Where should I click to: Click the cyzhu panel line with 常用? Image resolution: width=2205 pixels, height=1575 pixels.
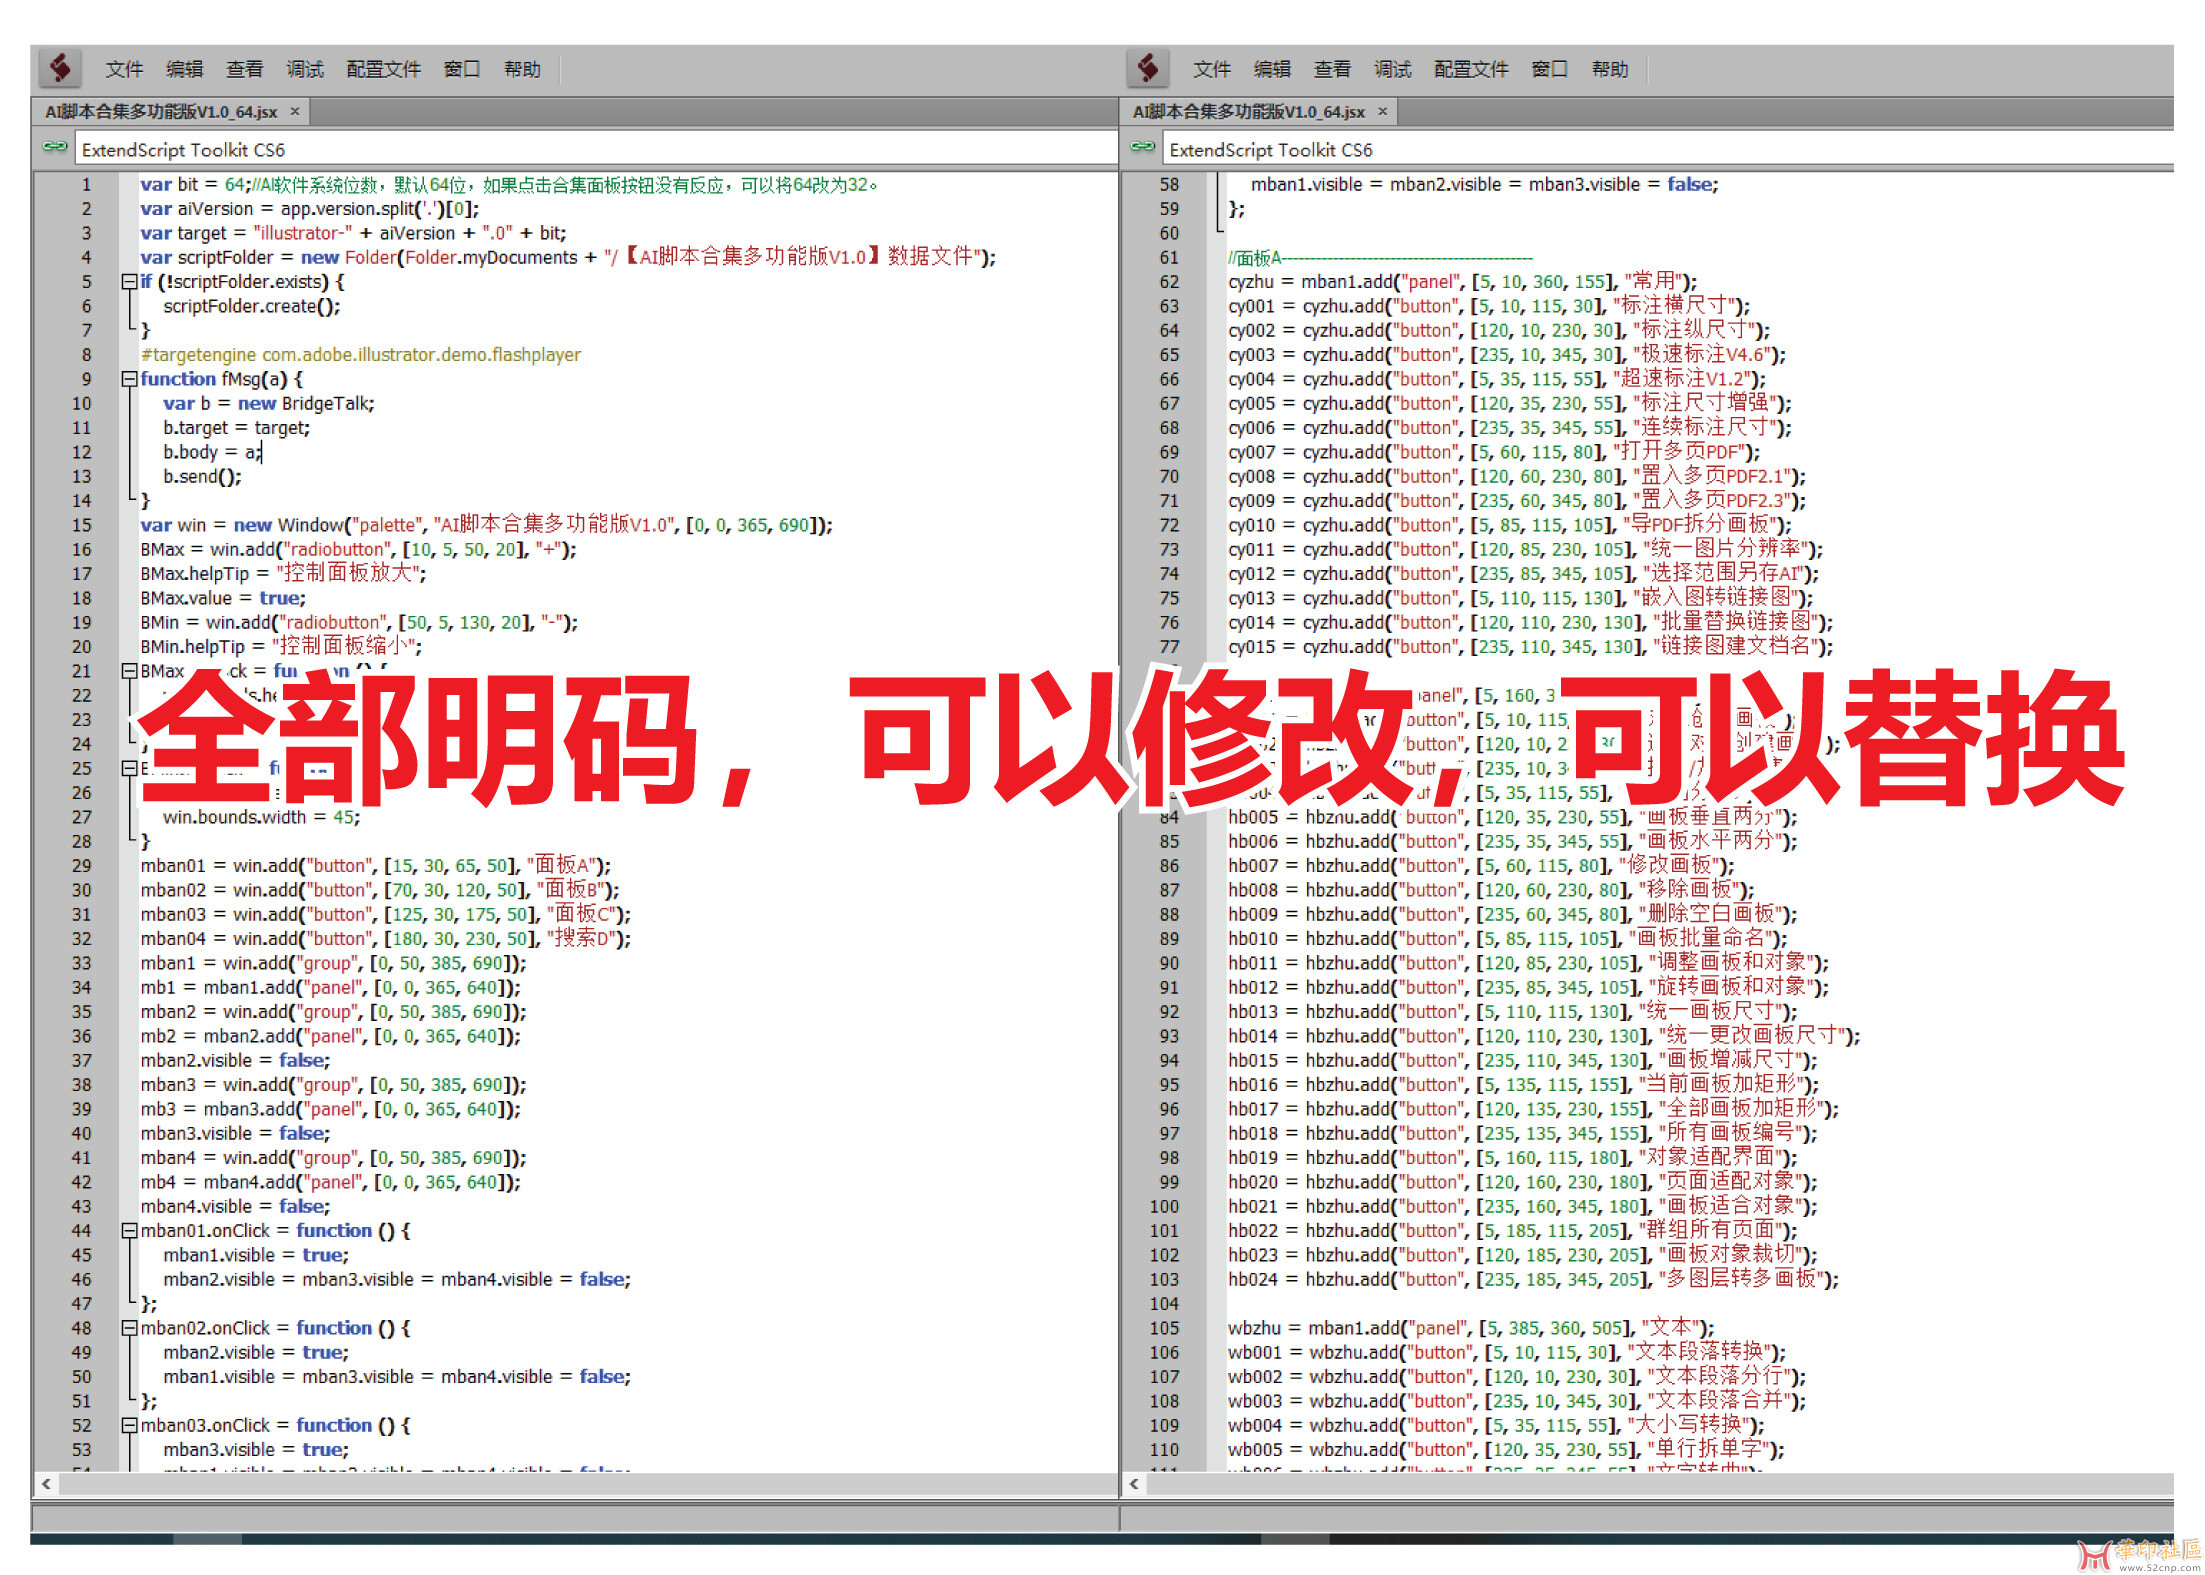click(1463, 282)
